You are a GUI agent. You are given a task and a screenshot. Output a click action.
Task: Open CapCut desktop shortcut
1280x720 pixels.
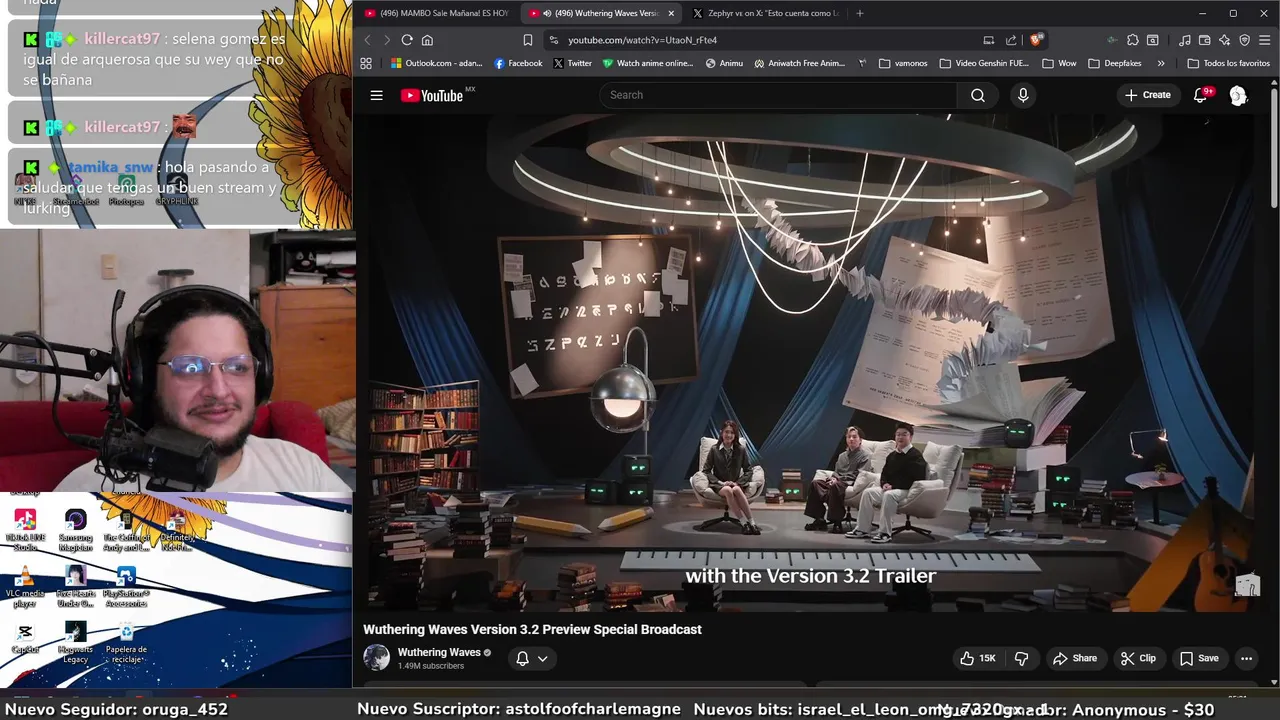(25, 638)
